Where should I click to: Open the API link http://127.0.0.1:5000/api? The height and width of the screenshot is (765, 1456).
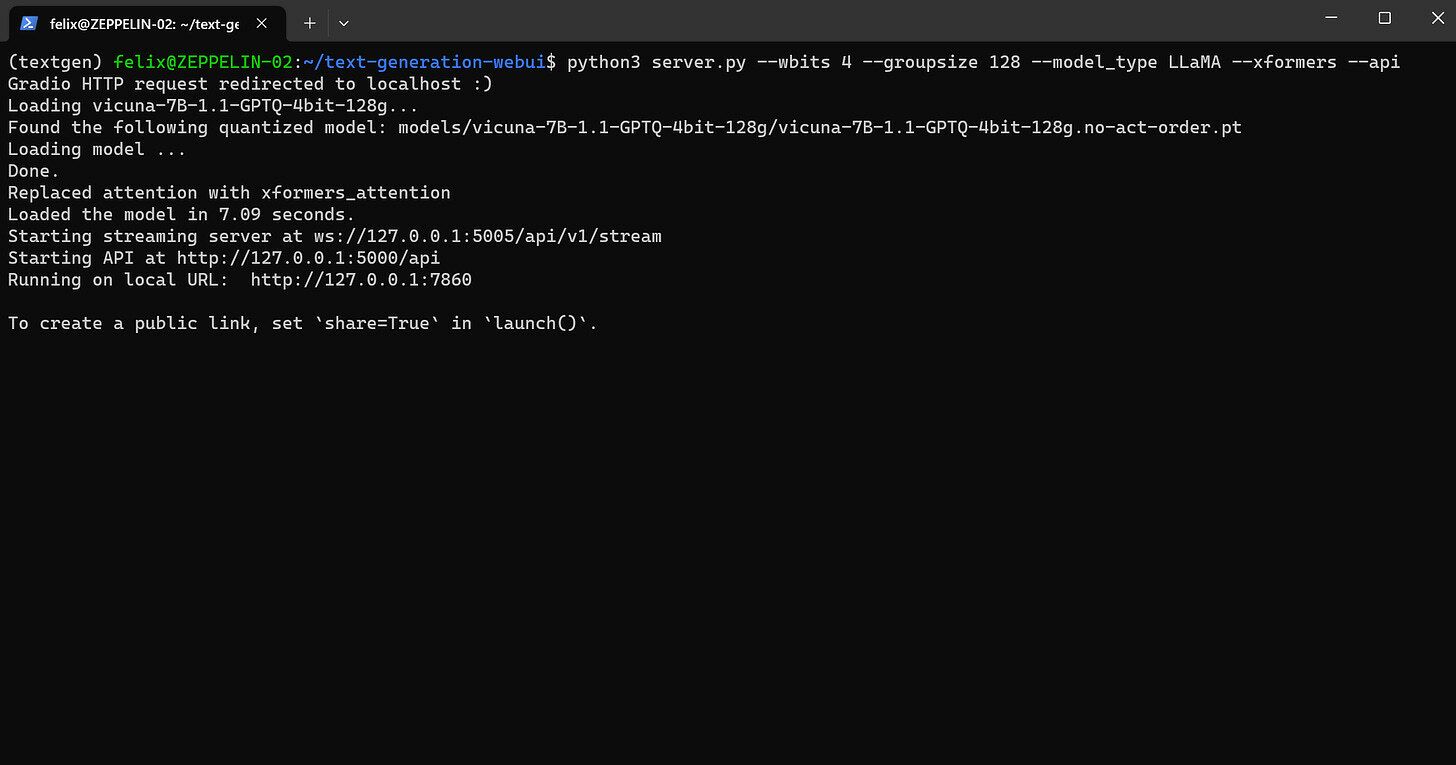(x=308, y=258)
